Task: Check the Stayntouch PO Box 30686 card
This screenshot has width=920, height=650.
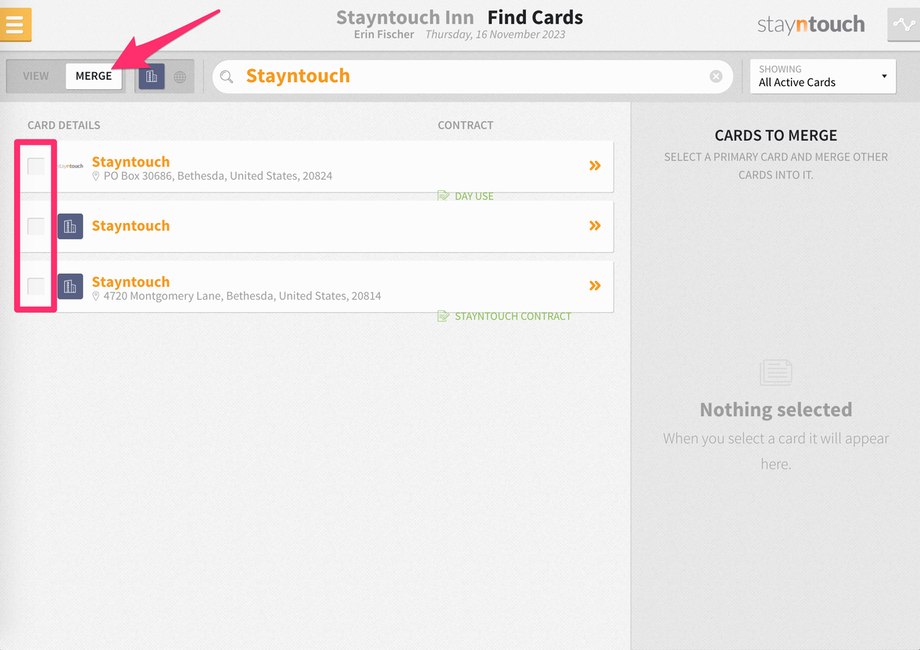Action: click(36, 166)
